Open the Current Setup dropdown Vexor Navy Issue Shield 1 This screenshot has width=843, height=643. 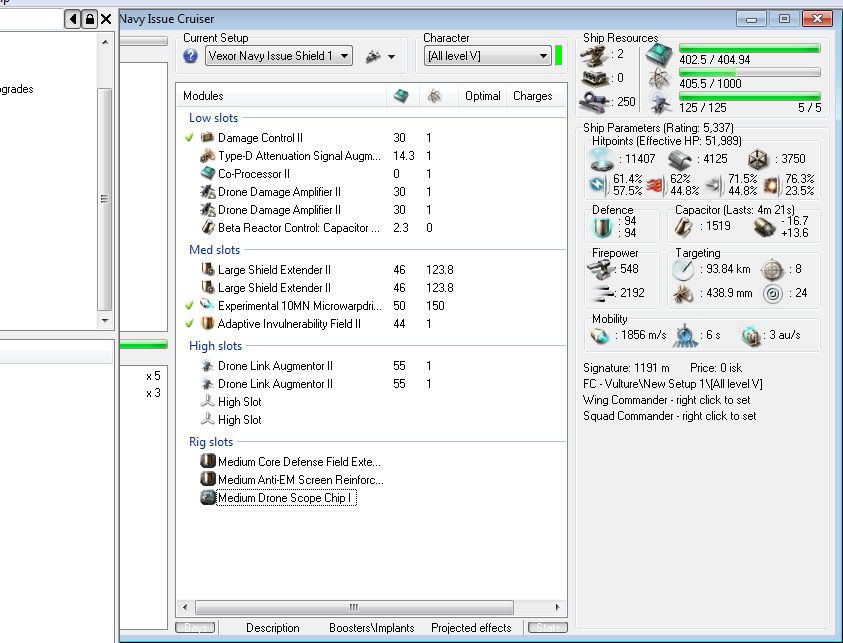[279, 56]
